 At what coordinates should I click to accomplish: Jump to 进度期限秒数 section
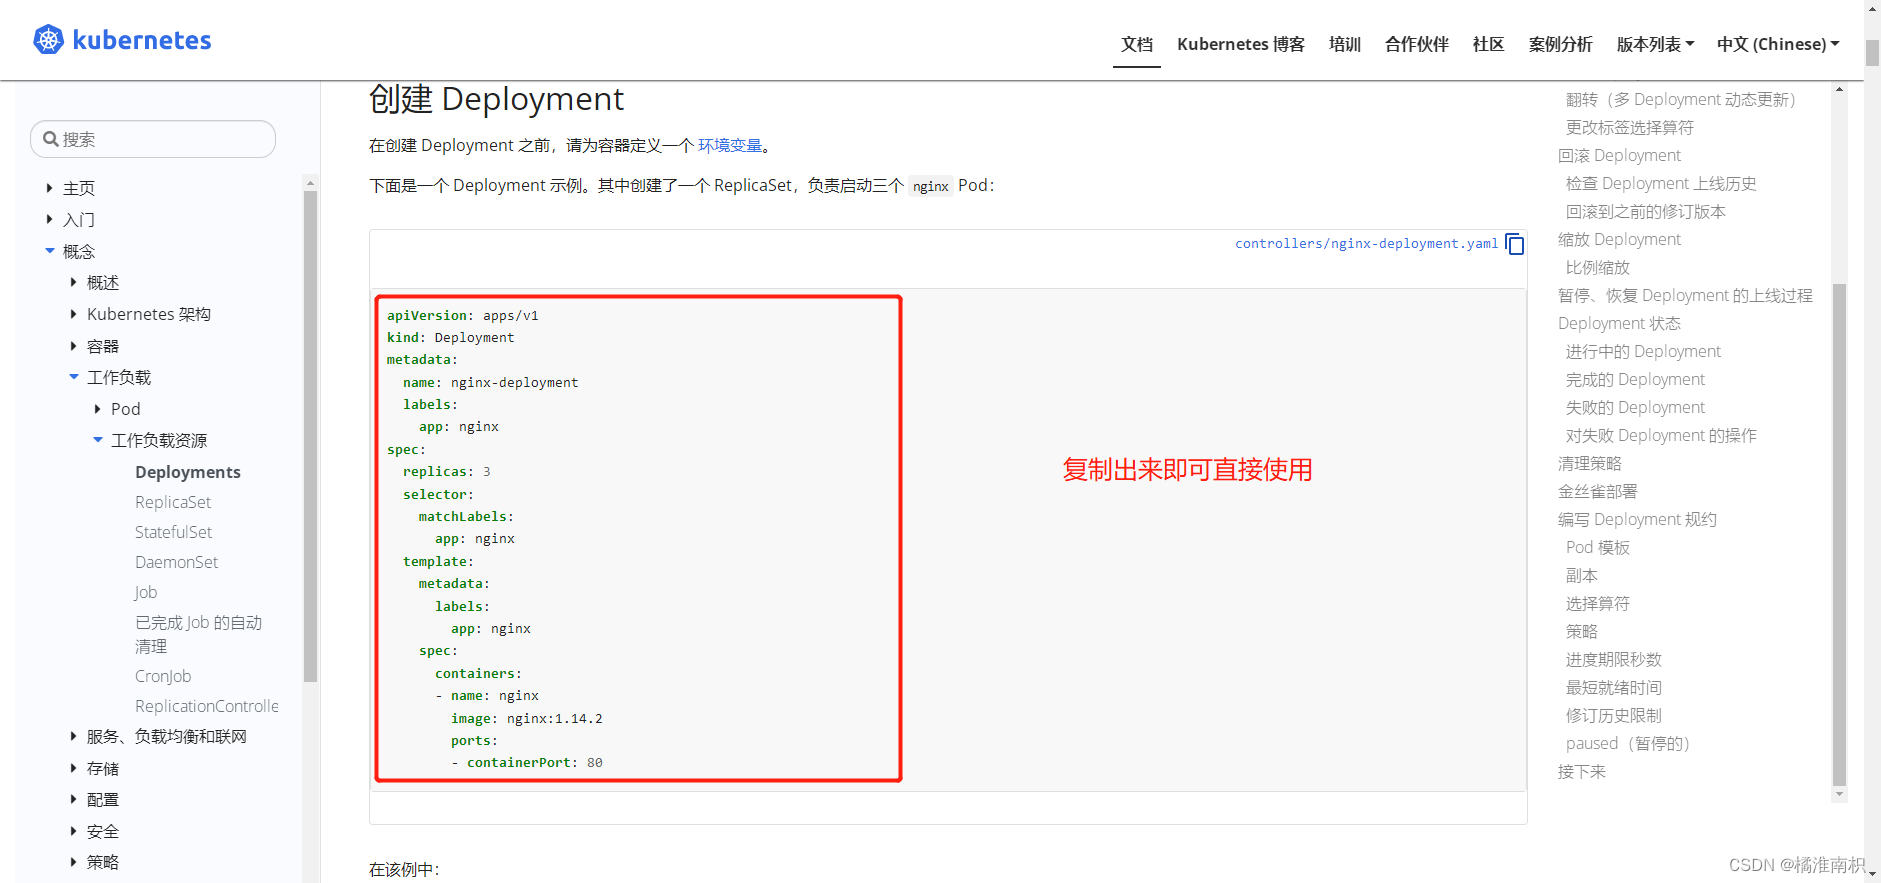click(1614, 660)
